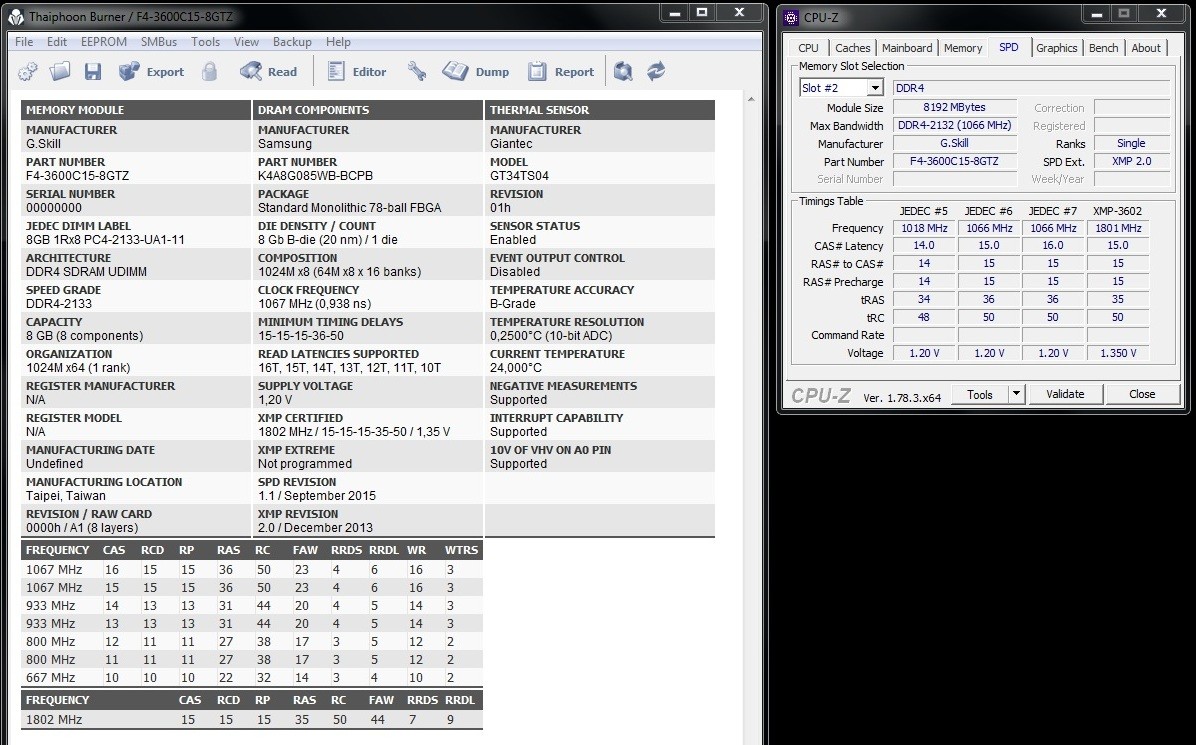
Task: Click the 8GB 1Rx8 PC4-2133-UA1-11 label text
Action: tap(105, 239)
